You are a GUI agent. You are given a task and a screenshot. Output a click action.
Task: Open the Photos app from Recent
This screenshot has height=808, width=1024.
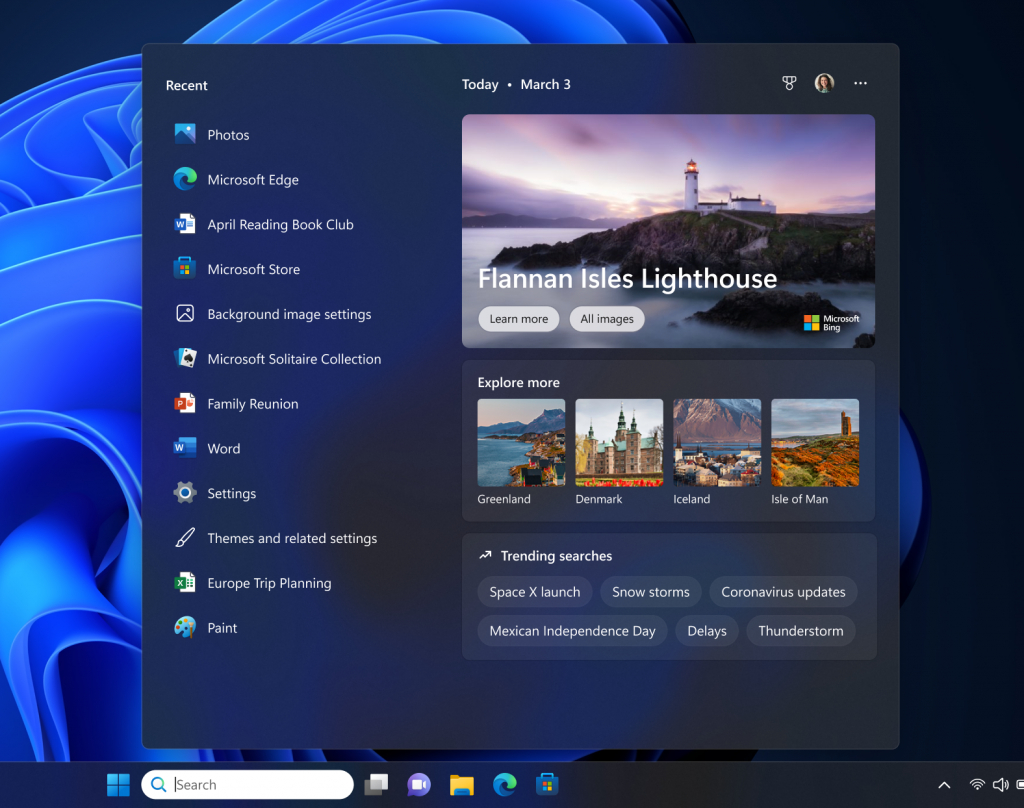coord(228,134)
